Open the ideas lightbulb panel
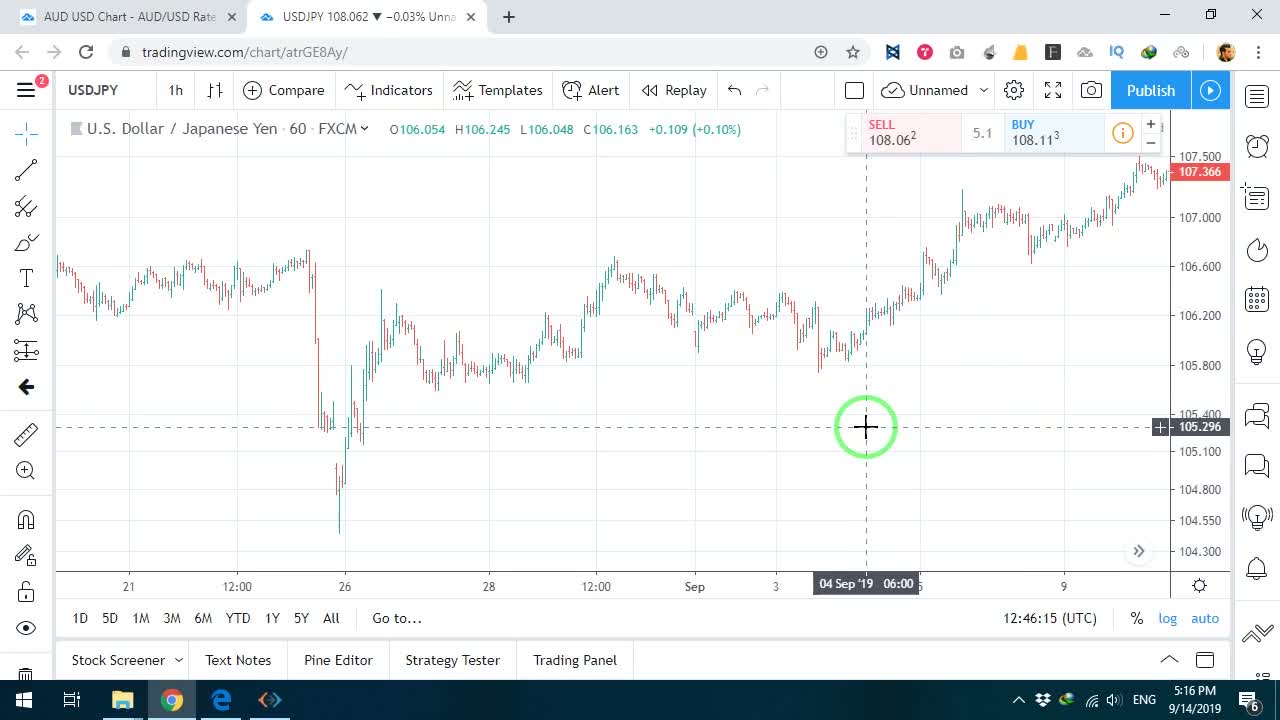This screenshot has height=720, width=1280. point(1257,352)
